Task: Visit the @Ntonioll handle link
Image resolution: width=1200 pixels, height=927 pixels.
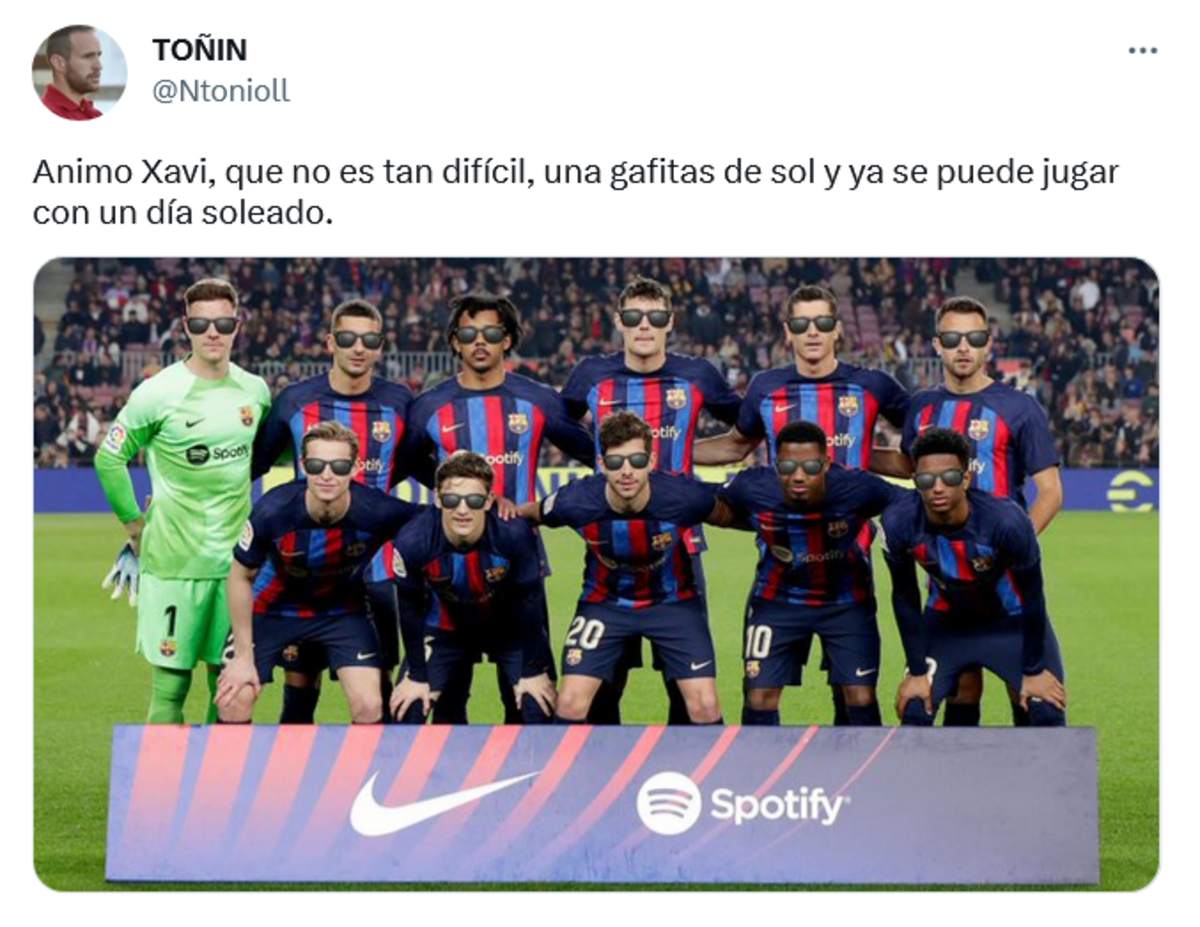Action: pyautogui.click(x=221, y=91)
